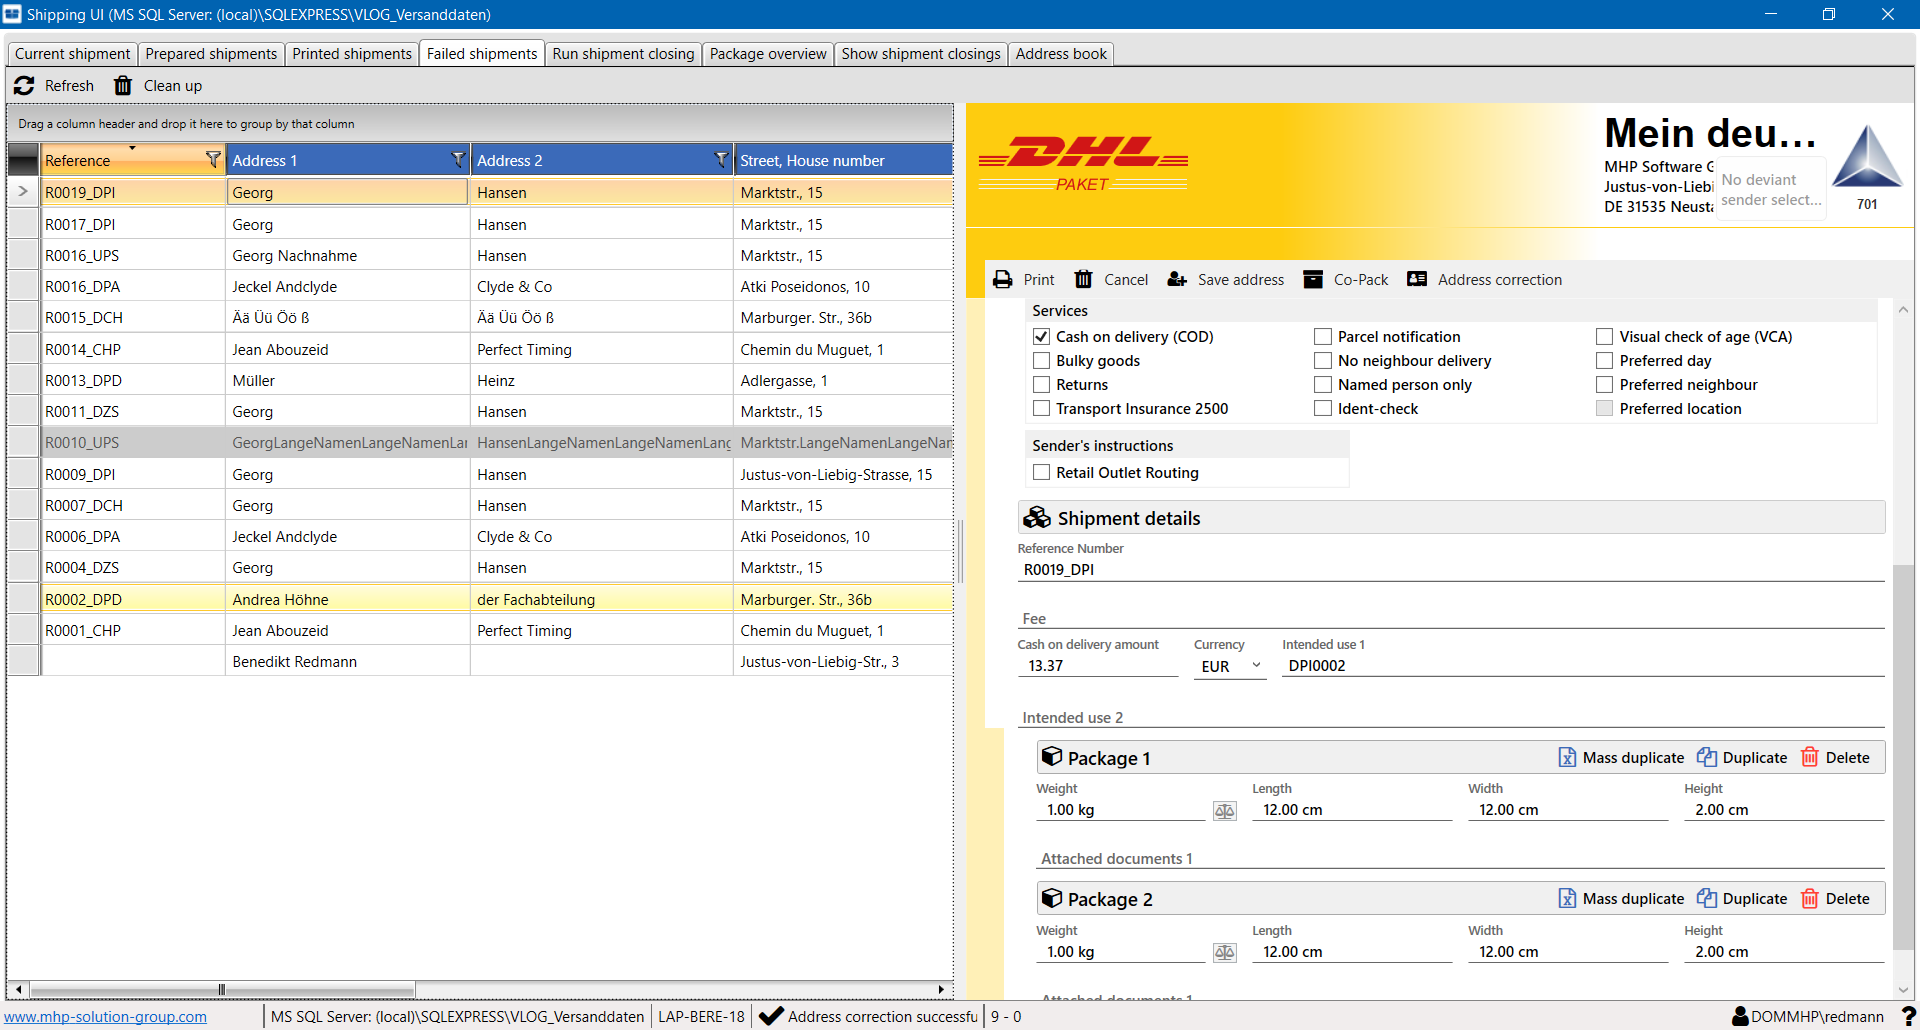1920x1030 pixels.
Task: Click the Refresh icon in the toolbar
Action: click(x=24, y=86)
